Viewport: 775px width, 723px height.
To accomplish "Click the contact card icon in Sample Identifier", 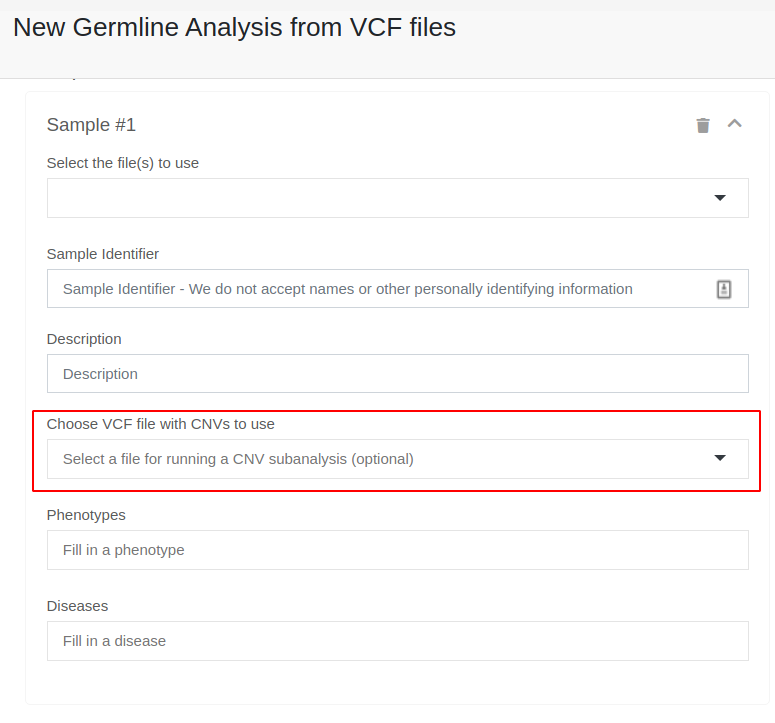I will 724,289.
